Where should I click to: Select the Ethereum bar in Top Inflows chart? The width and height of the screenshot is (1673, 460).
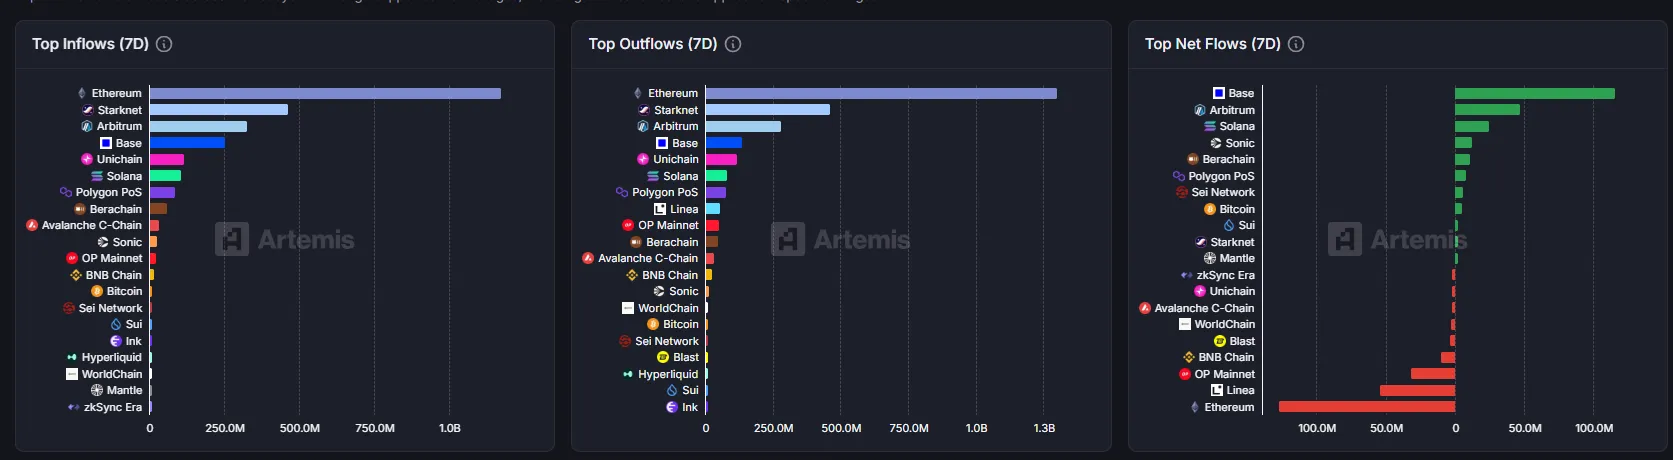(x=325, y=93)
